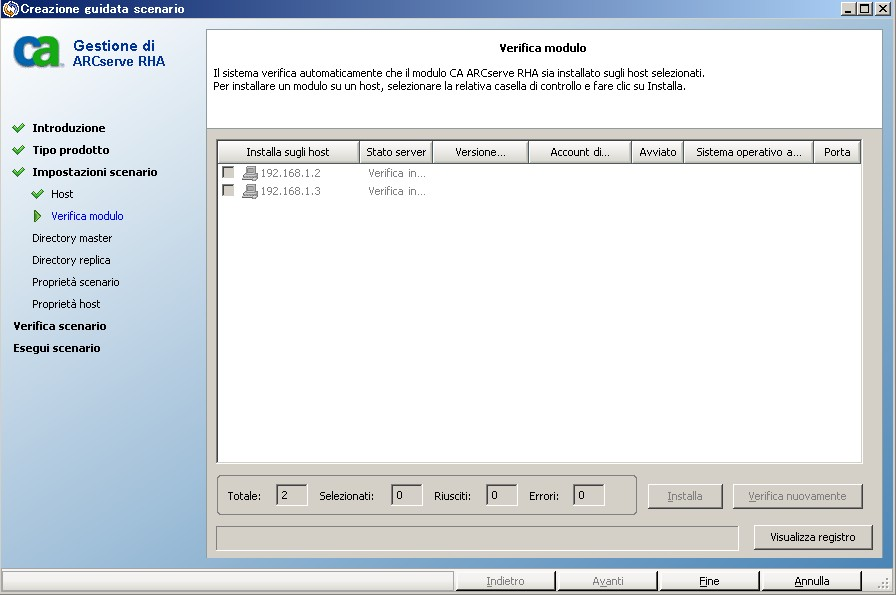Enable the checkbox for host 192.168.1.2

point(229,172)
